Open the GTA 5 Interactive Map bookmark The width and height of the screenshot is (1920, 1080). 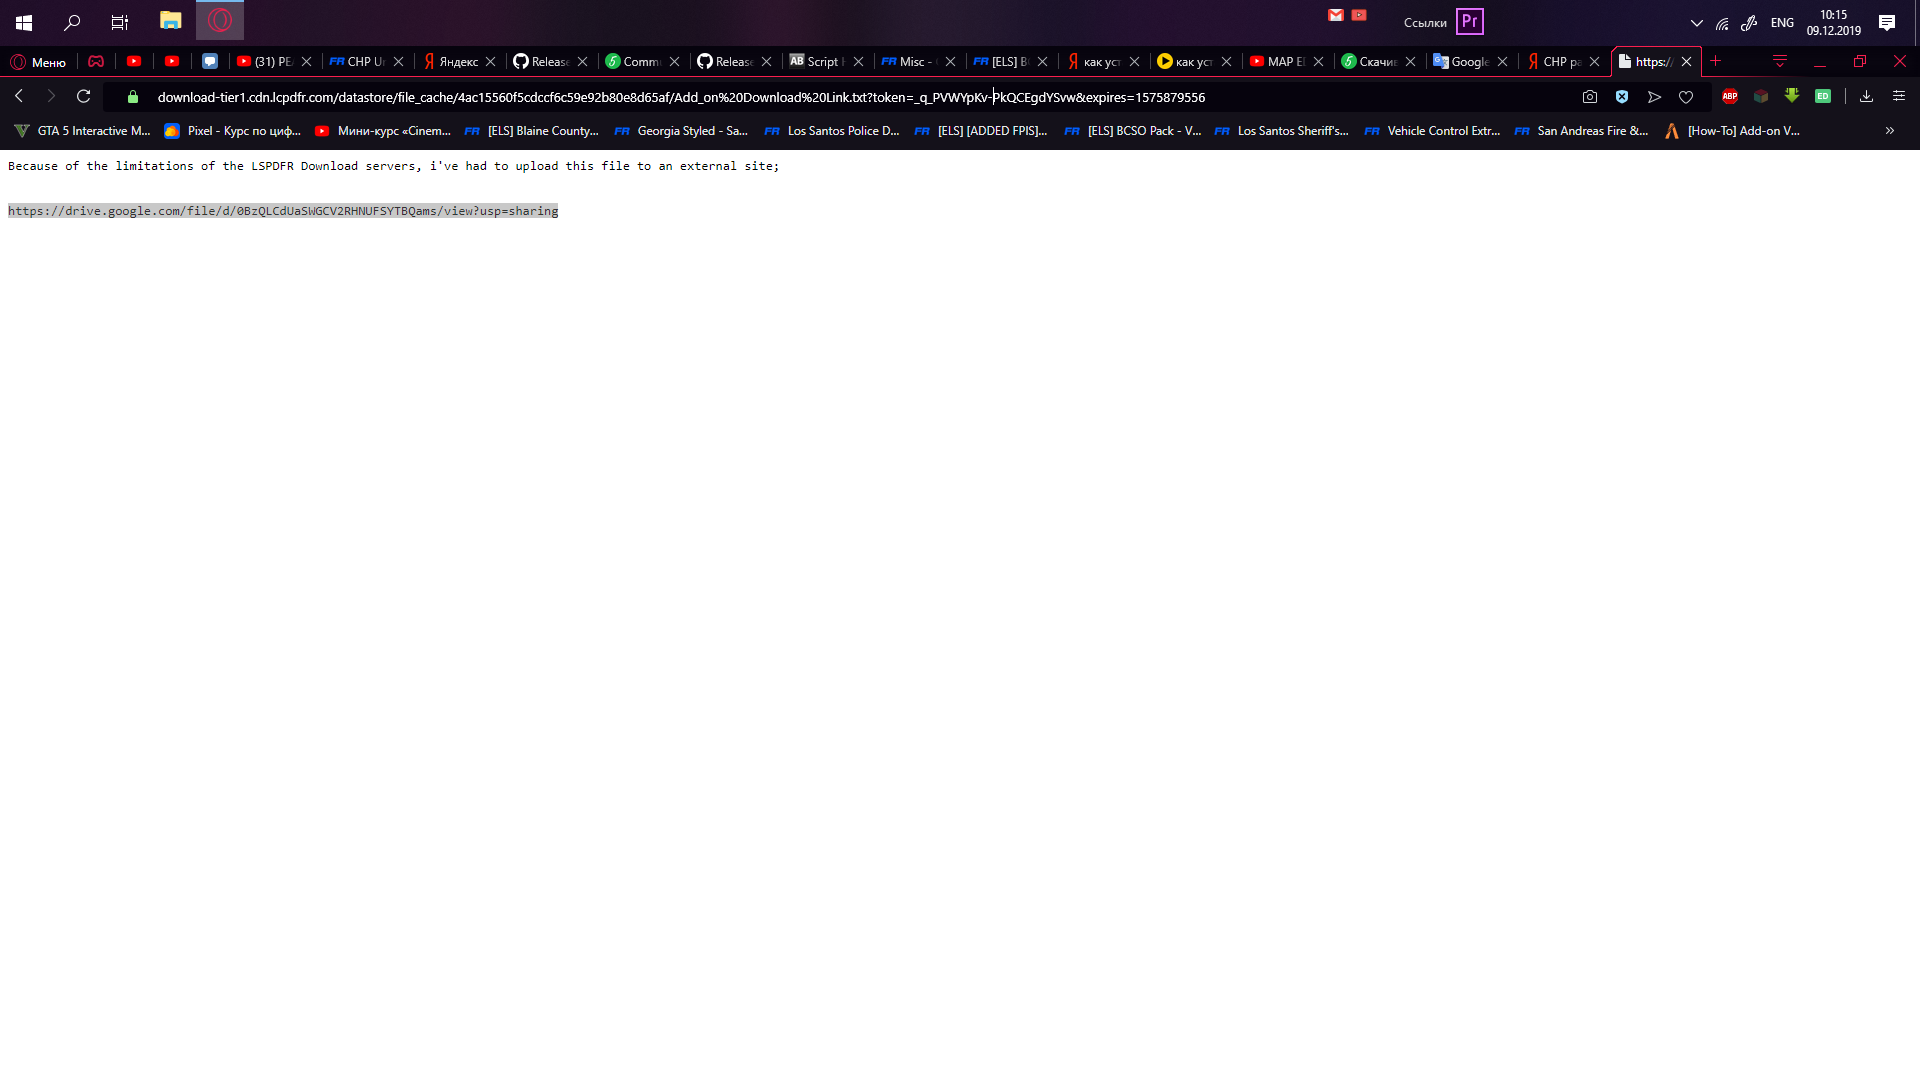click(x=83, y=131)
